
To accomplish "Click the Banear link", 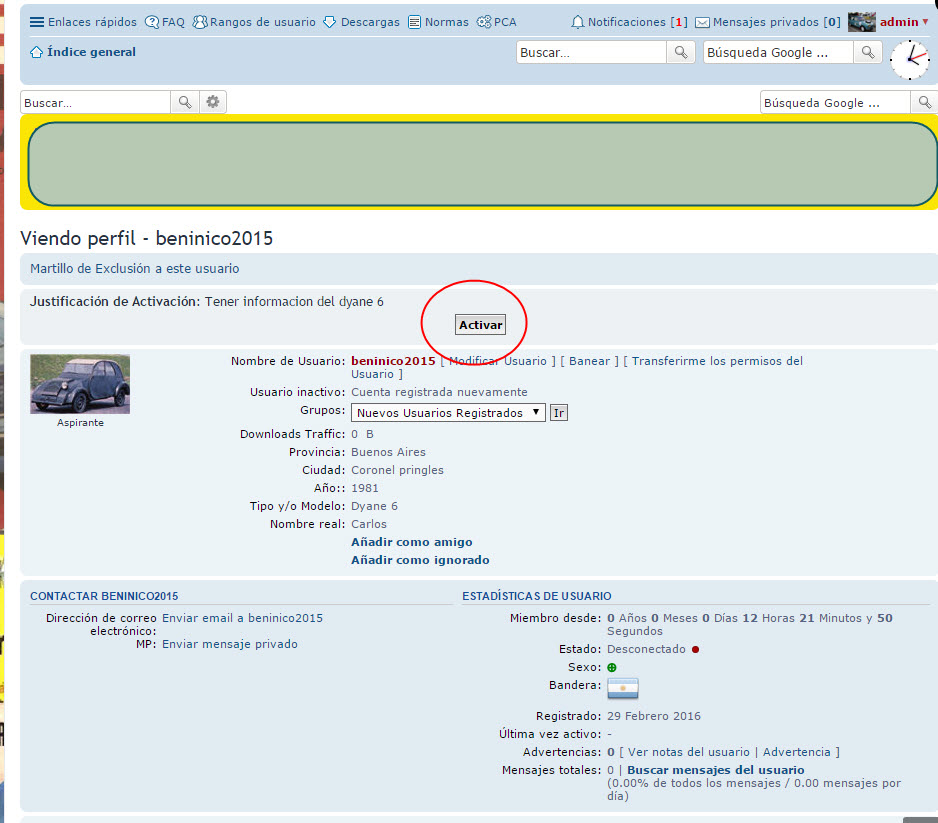I will pyautogui.click(x=589, y=361).
